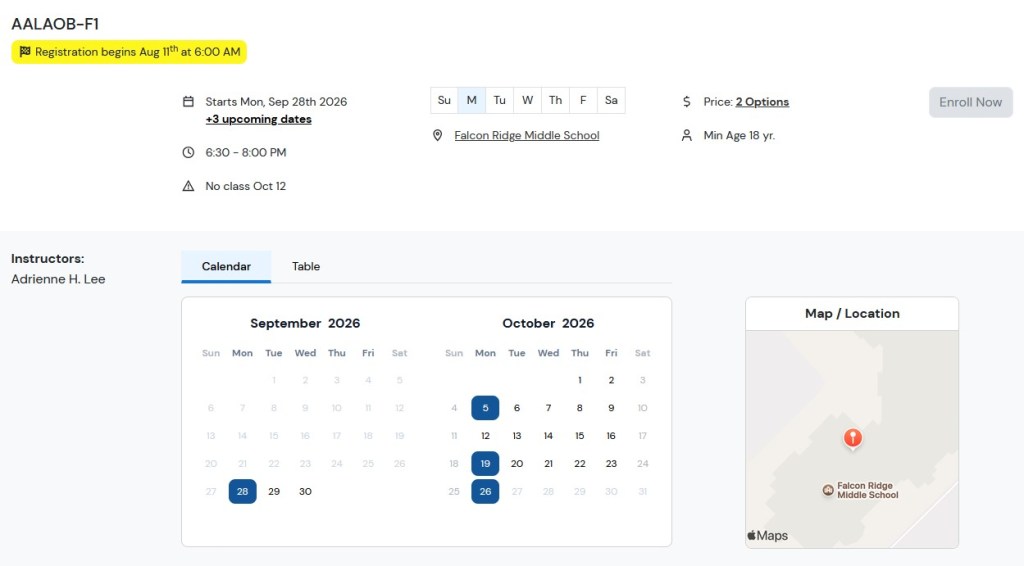Click the person icon next to Min Age
1024x566 pixels.
[686, 136]
